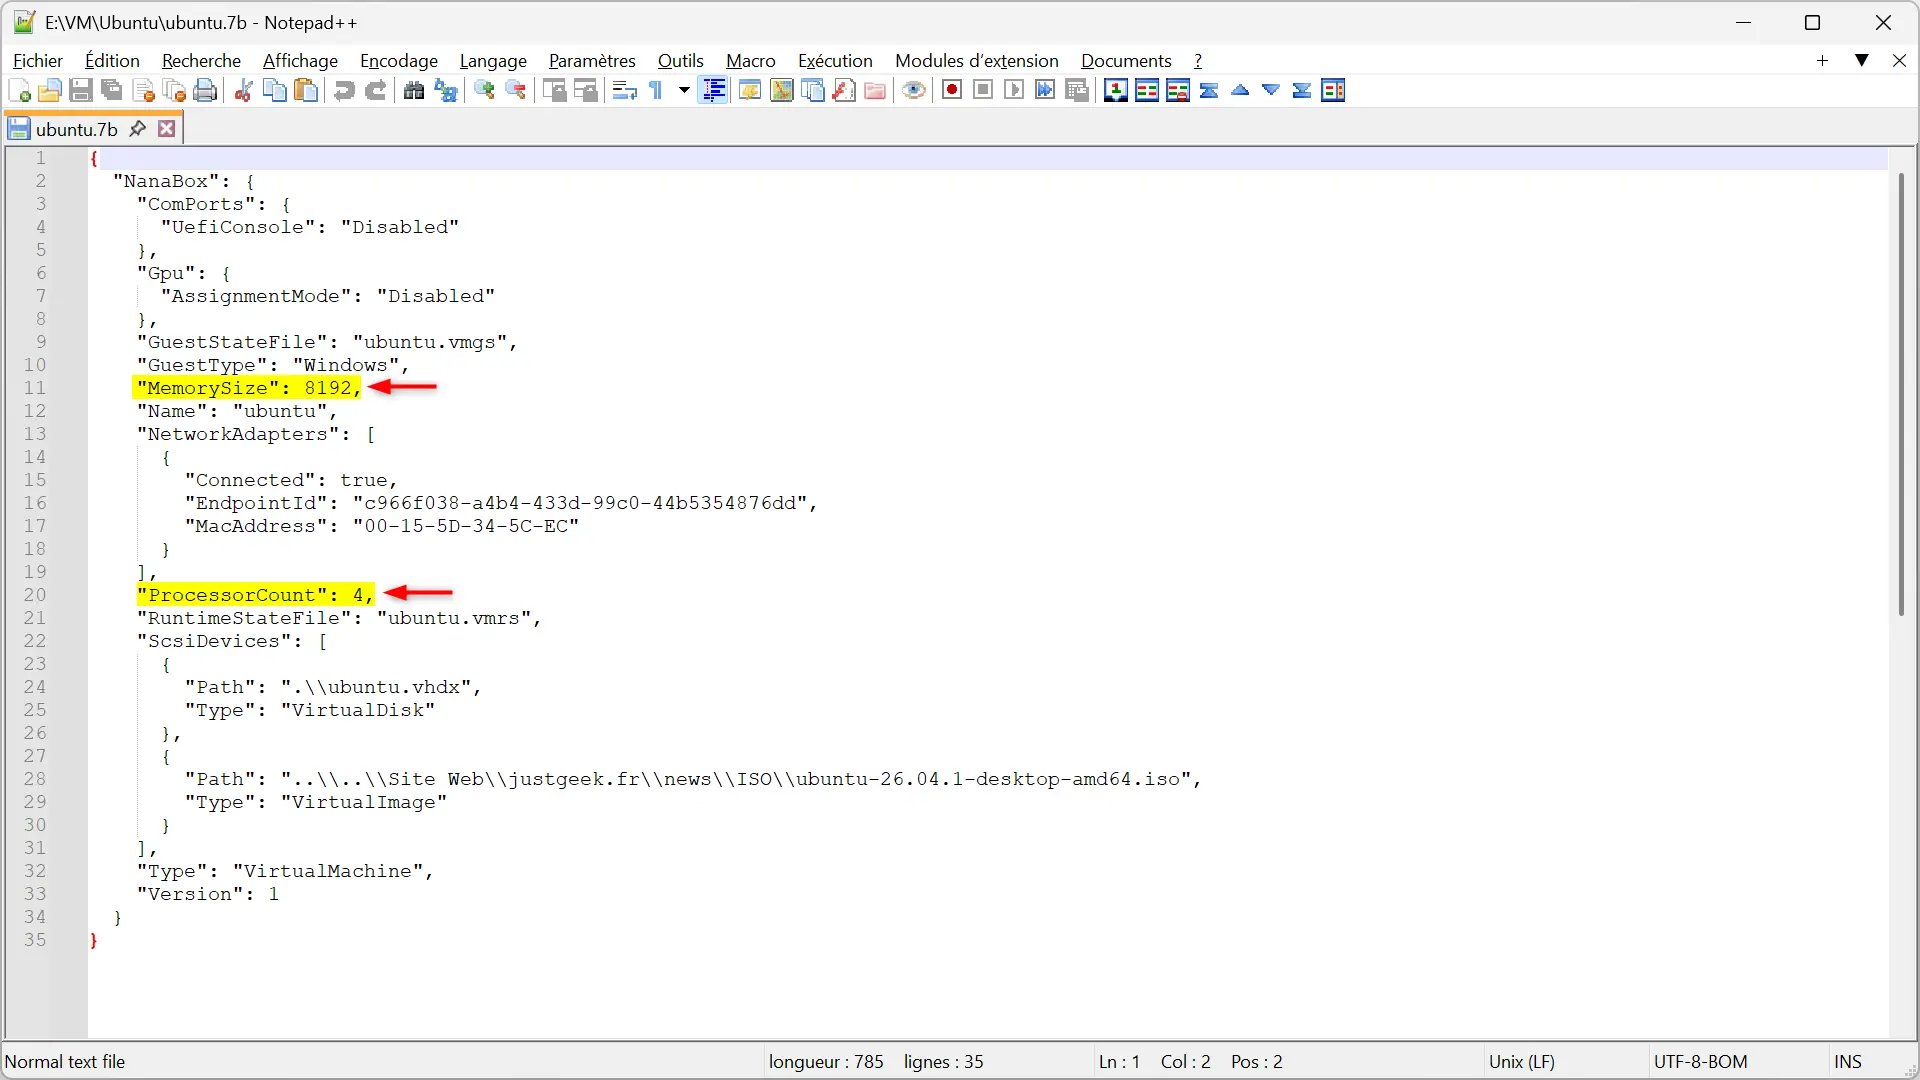Zoom in on the text
Image resolution: width=1920 pixels, height=1080 pixels.
point(484,91)
